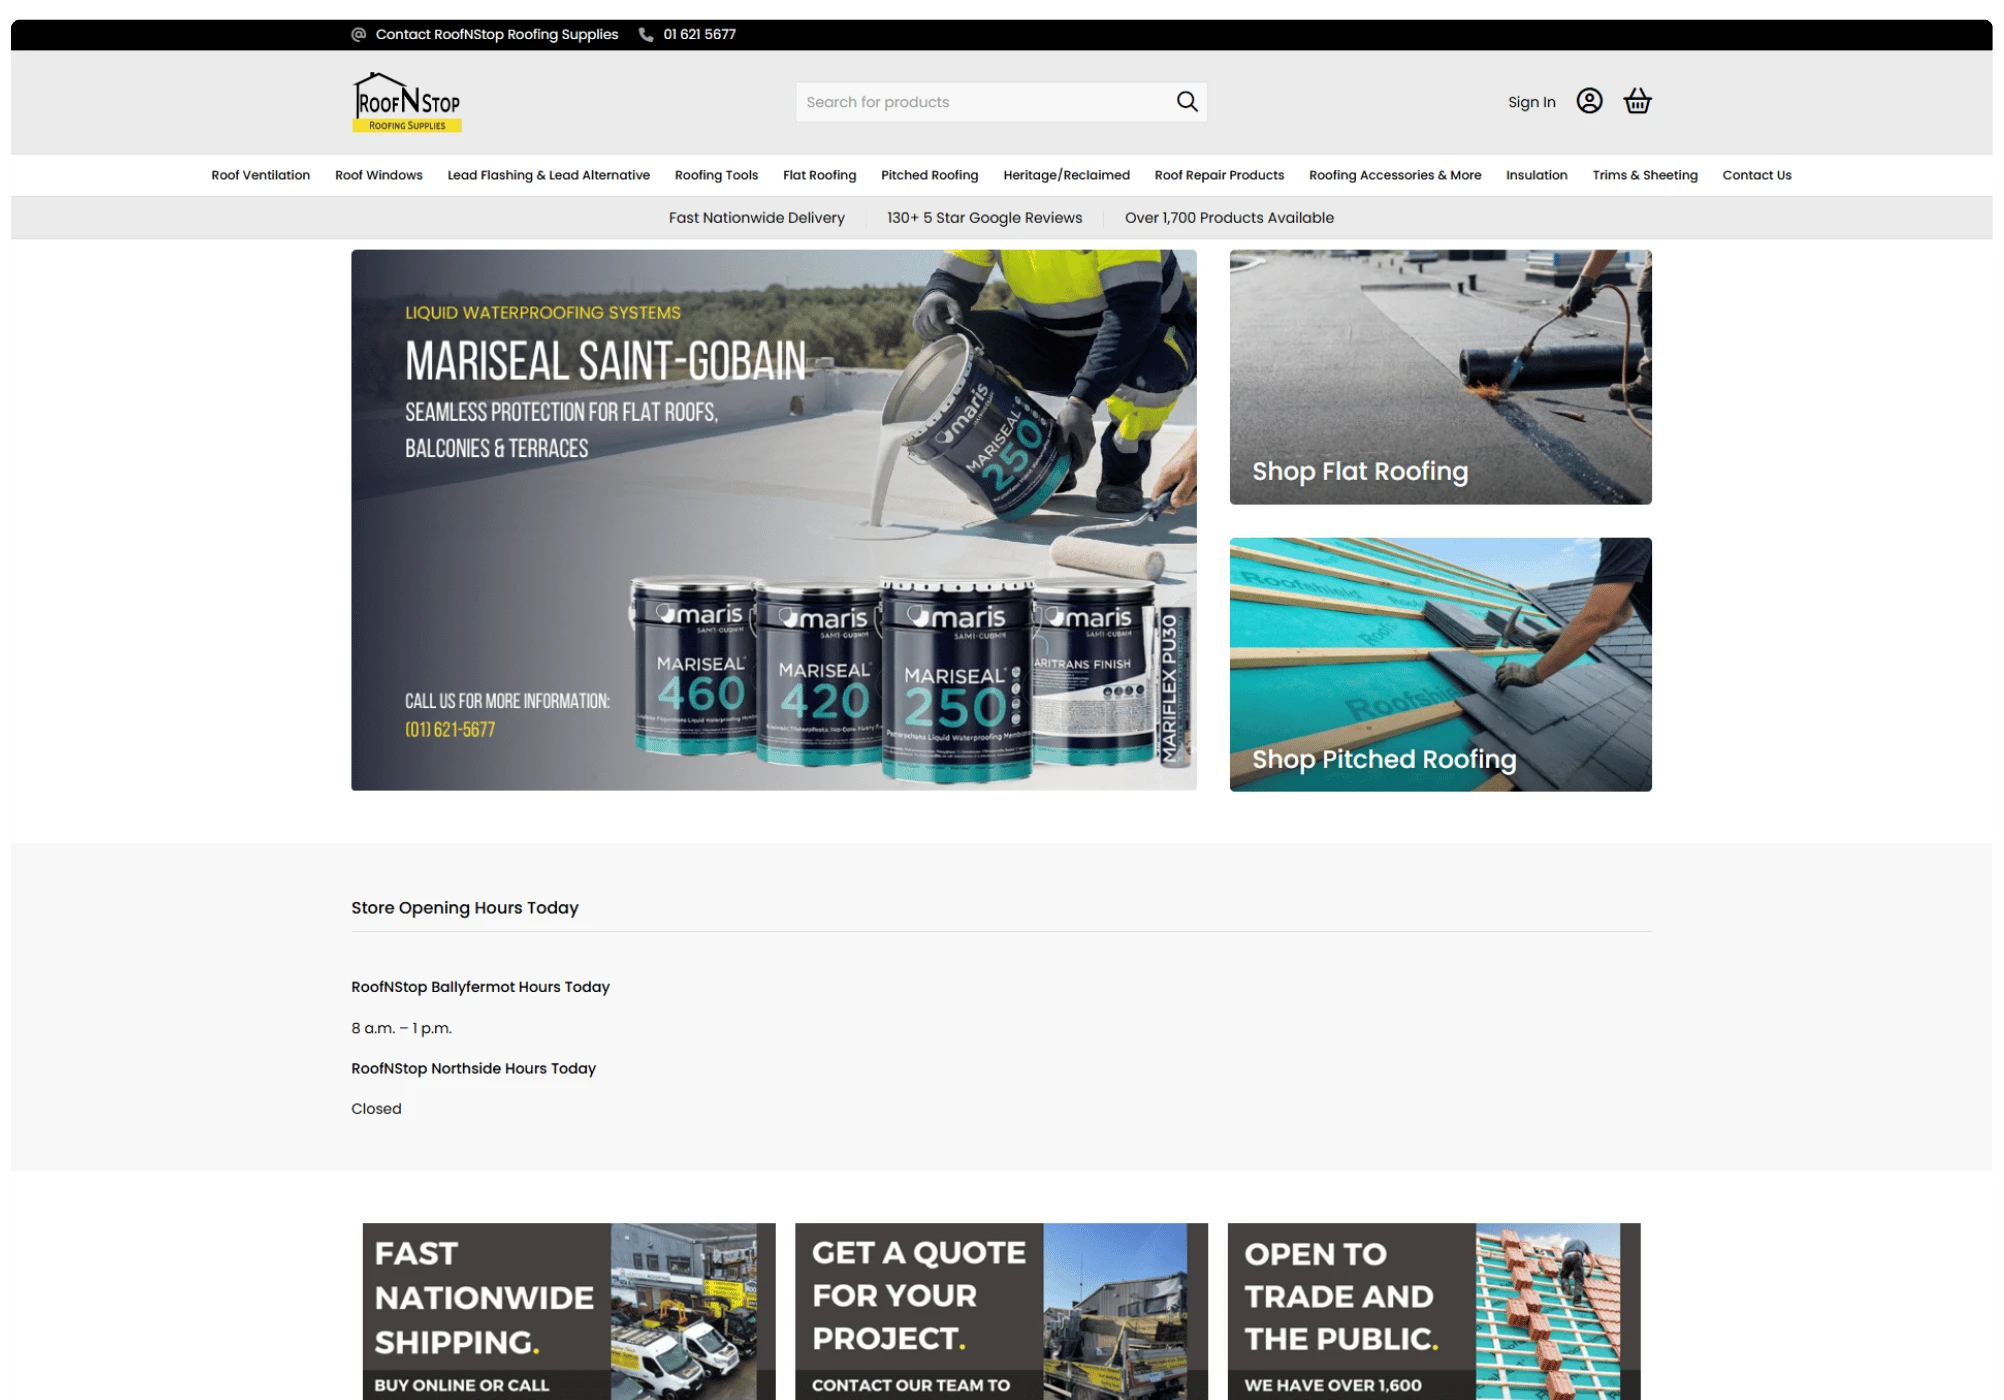The height and width of the screenshot is (1400, 2004).
Task: Open the Roof Windows menu
Action: pyautogui.click(x=379, y=175)
